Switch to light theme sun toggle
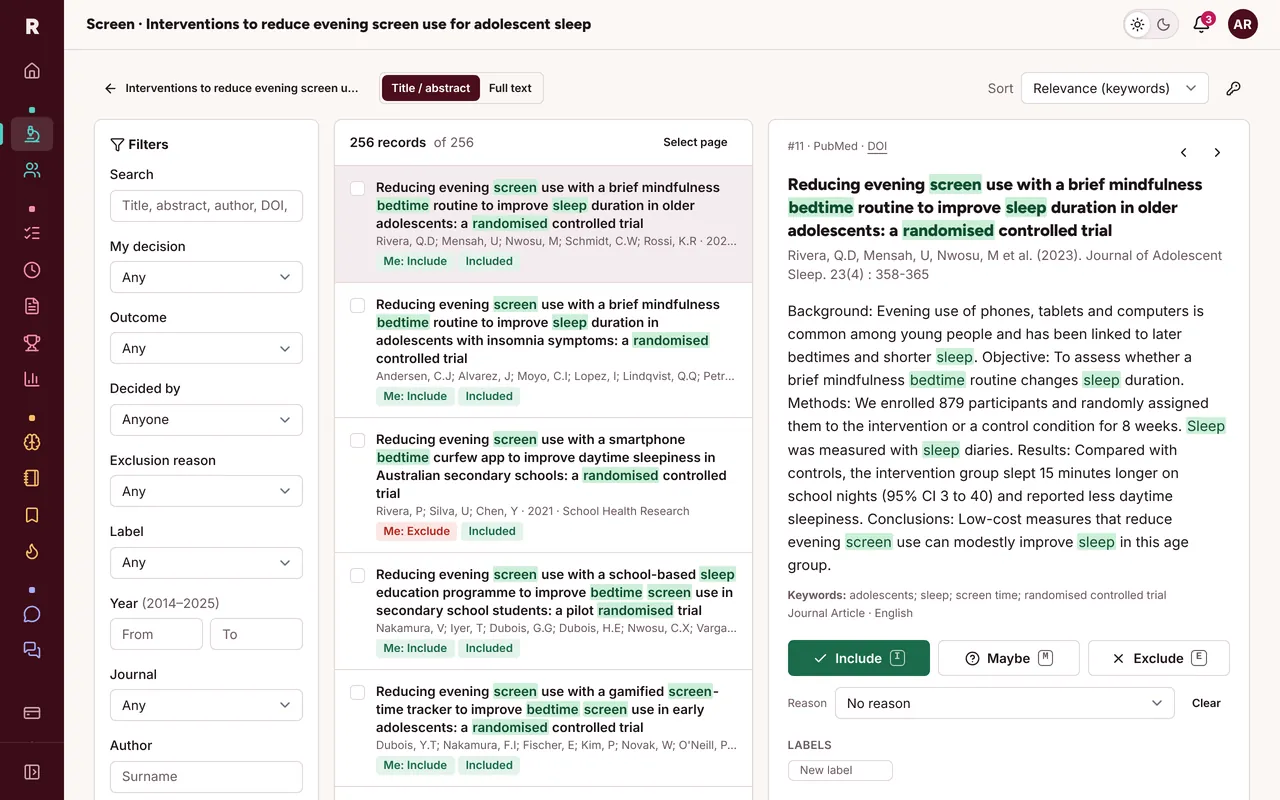 (x=1138, y=25)
